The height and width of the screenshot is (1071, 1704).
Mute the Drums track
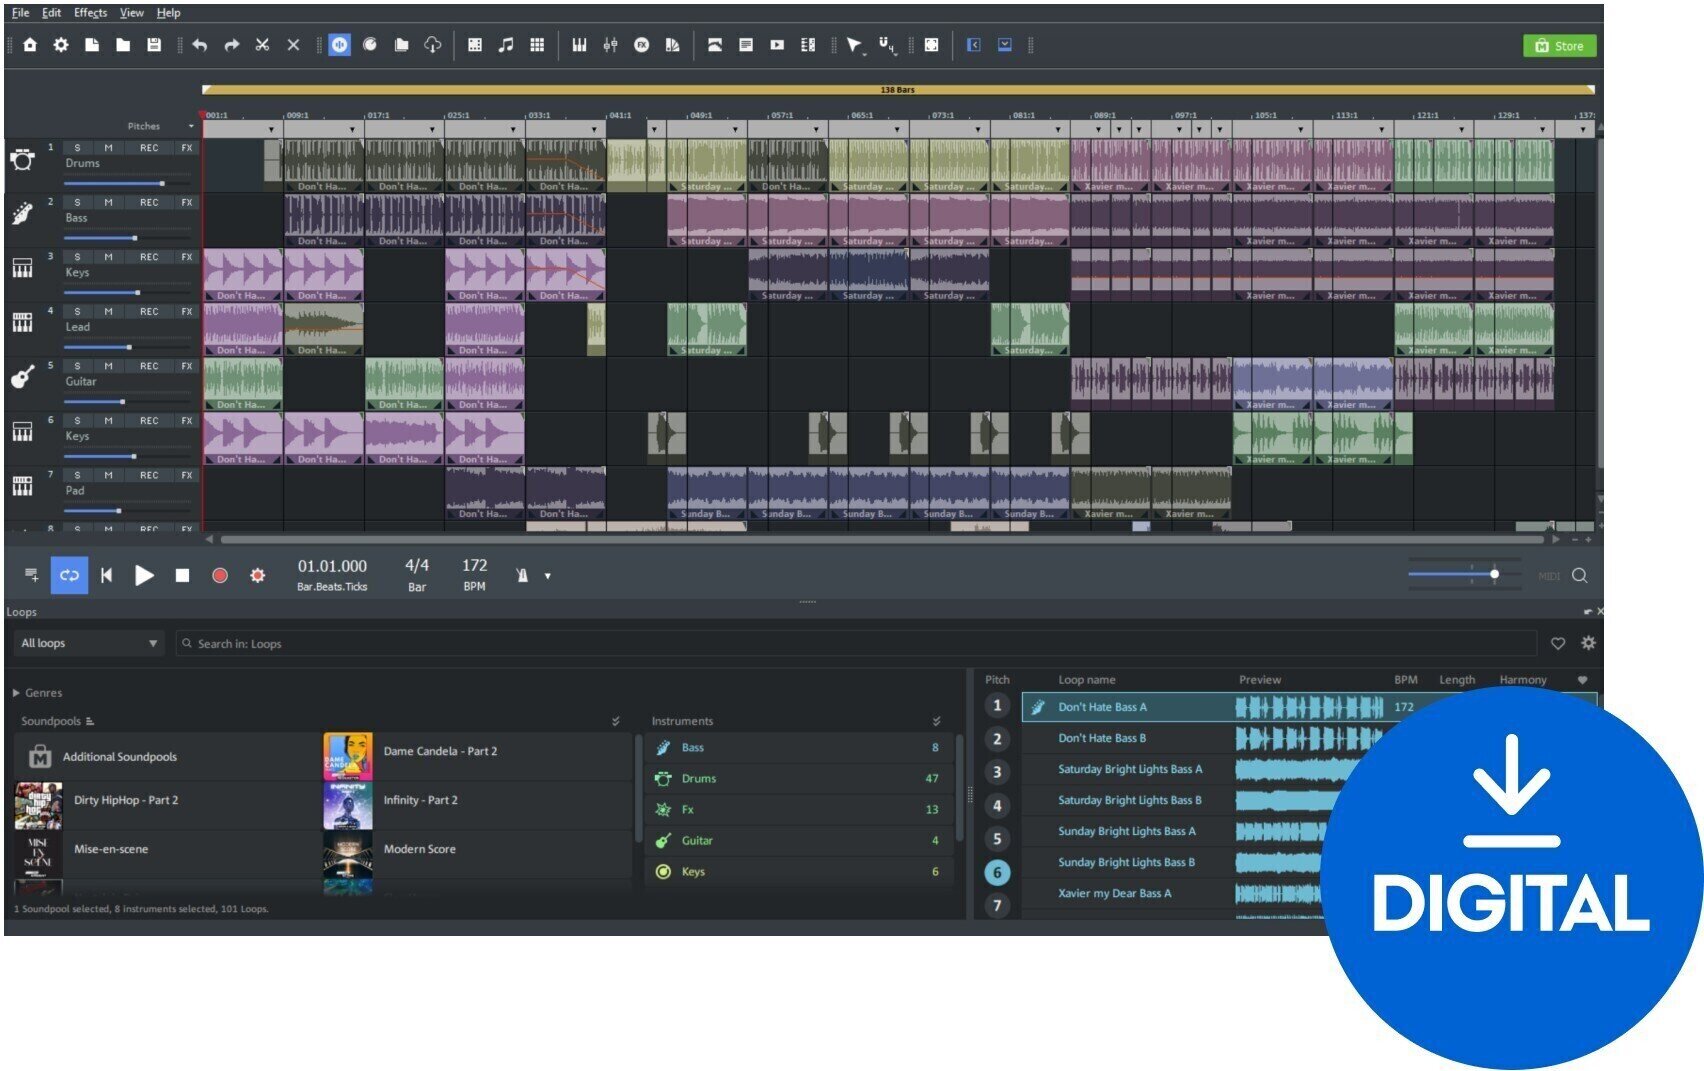108,148
